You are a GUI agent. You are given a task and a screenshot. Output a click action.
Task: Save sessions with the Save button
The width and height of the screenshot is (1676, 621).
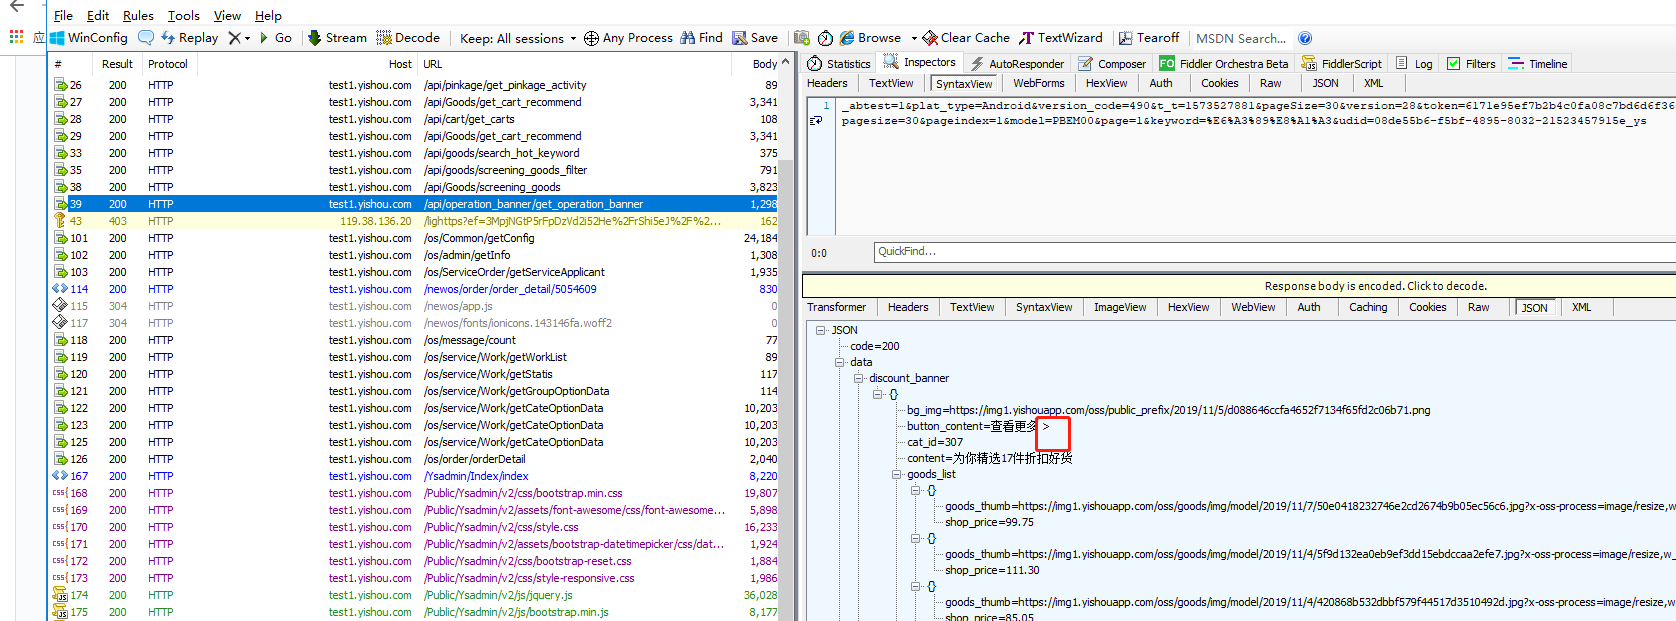point(755,38)
